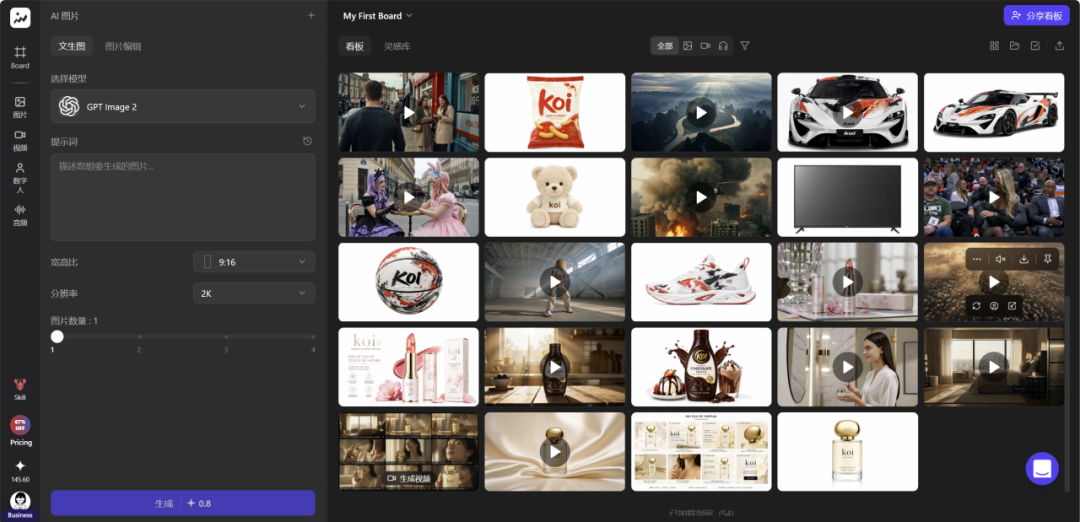Viewport: 1080px width, 522px height.
Task: Open the Koi basketball thumbnail
Action: click(408, 282)
